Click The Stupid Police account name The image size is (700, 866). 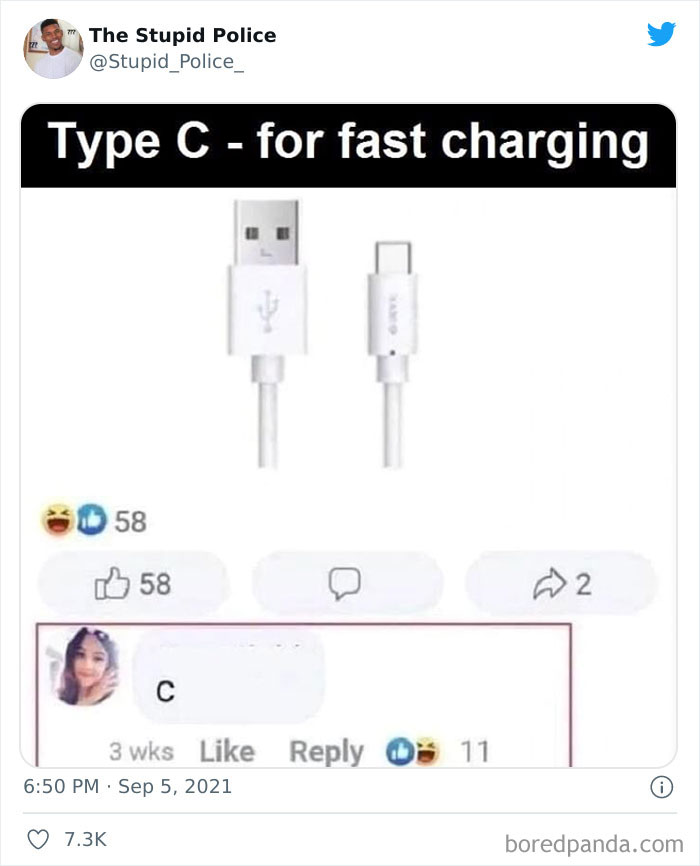[182, 35]
